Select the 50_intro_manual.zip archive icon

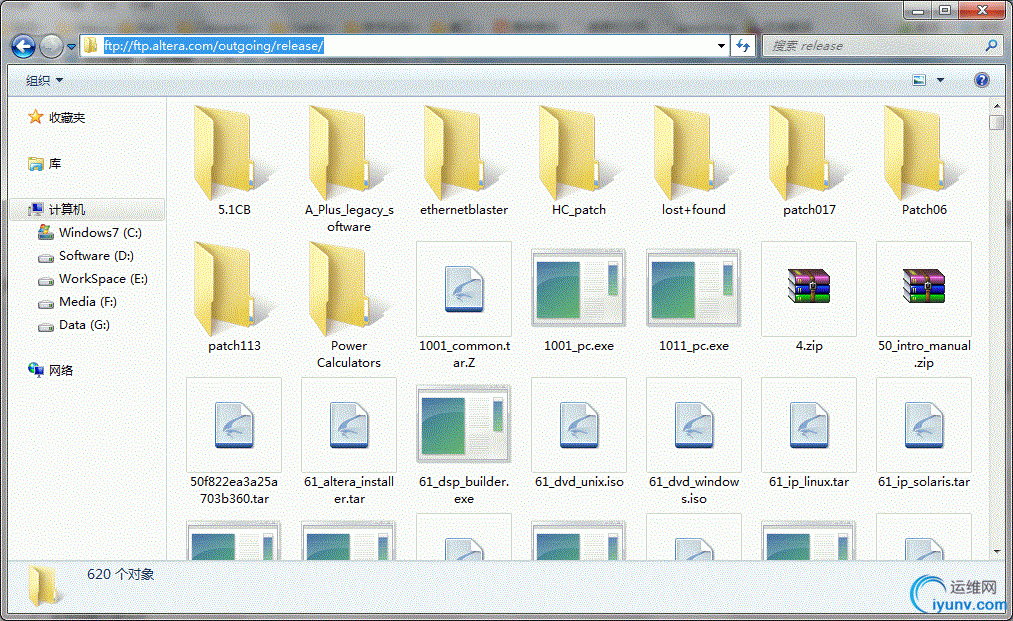[x=924, y=289]
